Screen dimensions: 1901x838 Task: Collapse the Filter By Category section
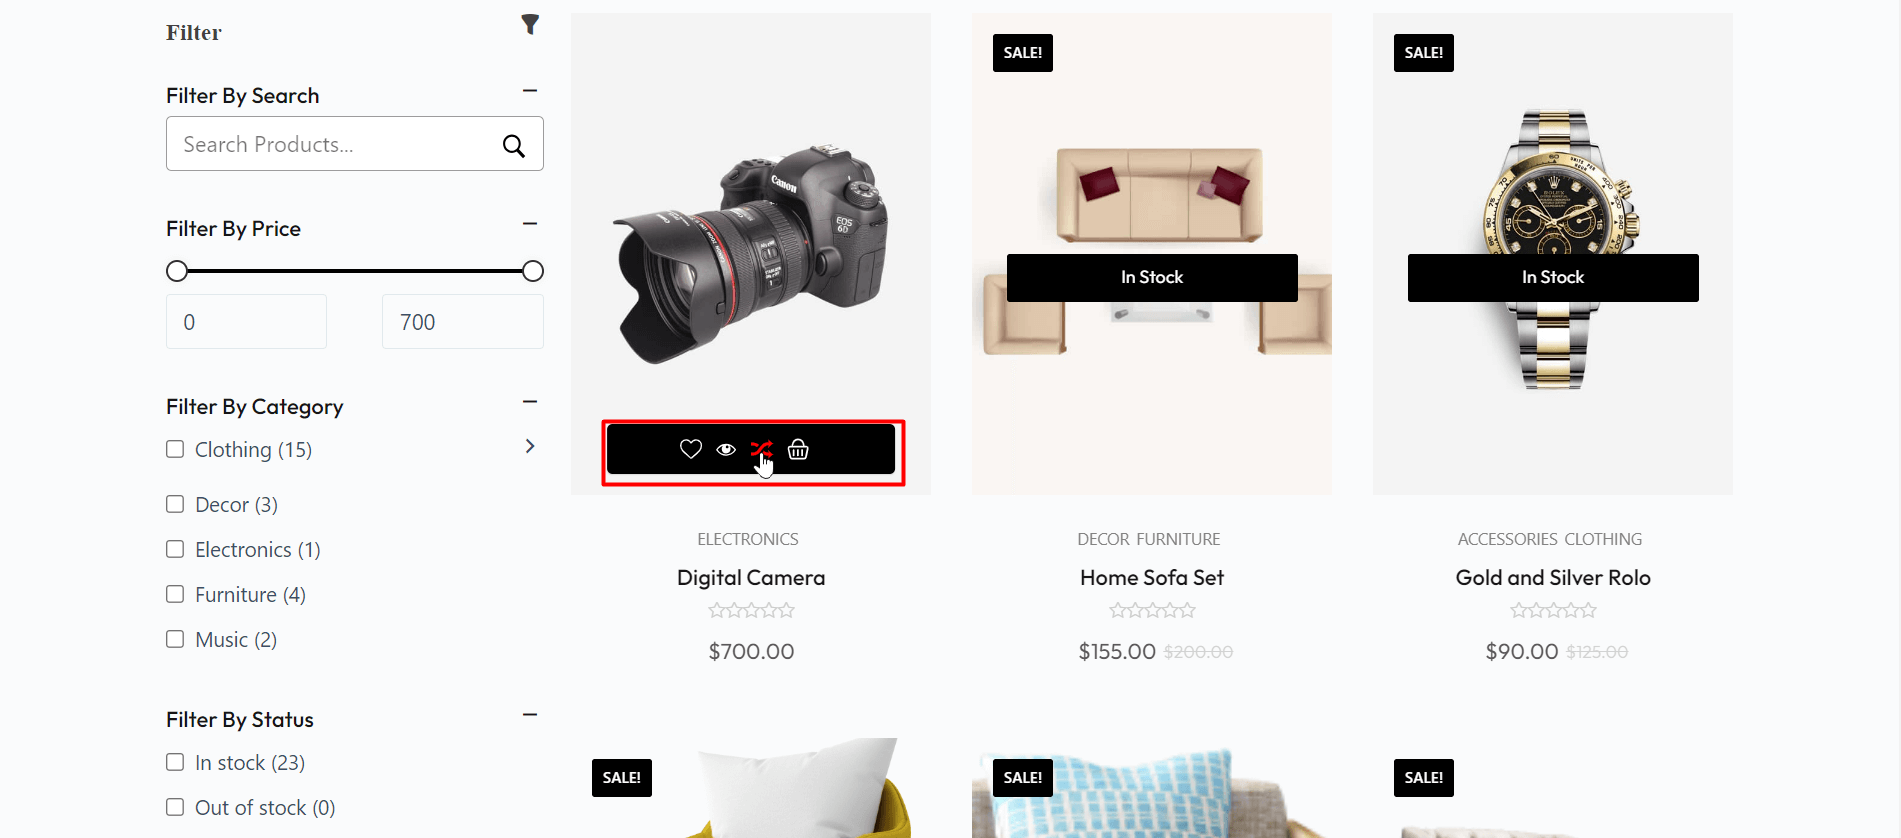click(530, 402)
